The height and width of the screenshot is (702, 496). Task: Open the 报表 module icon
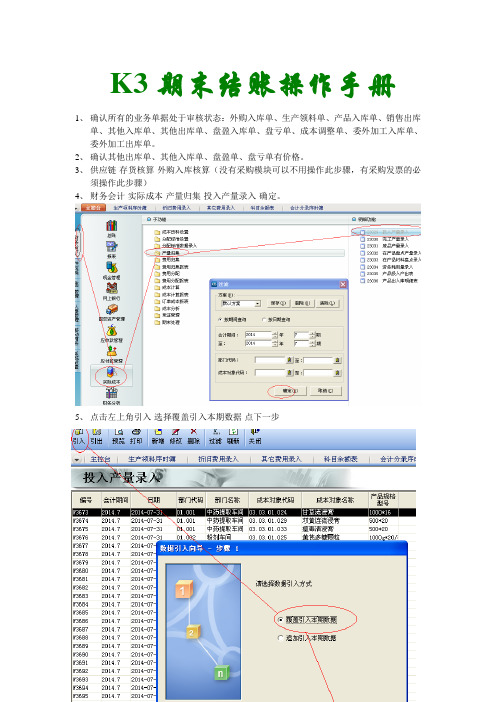coord(111,247)
